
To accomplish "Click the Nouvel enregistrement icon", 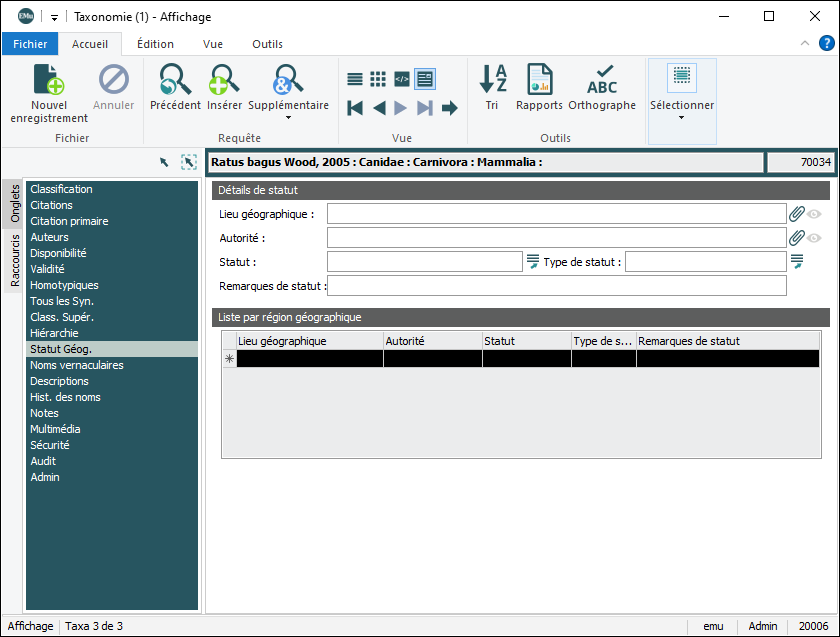I will [x=49, y=80].
